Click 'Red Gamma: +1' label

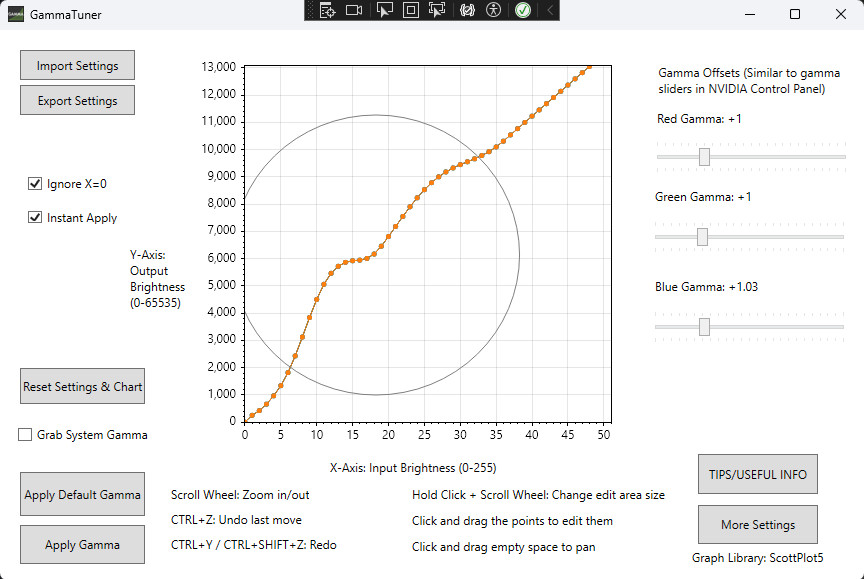coord(699,119)
